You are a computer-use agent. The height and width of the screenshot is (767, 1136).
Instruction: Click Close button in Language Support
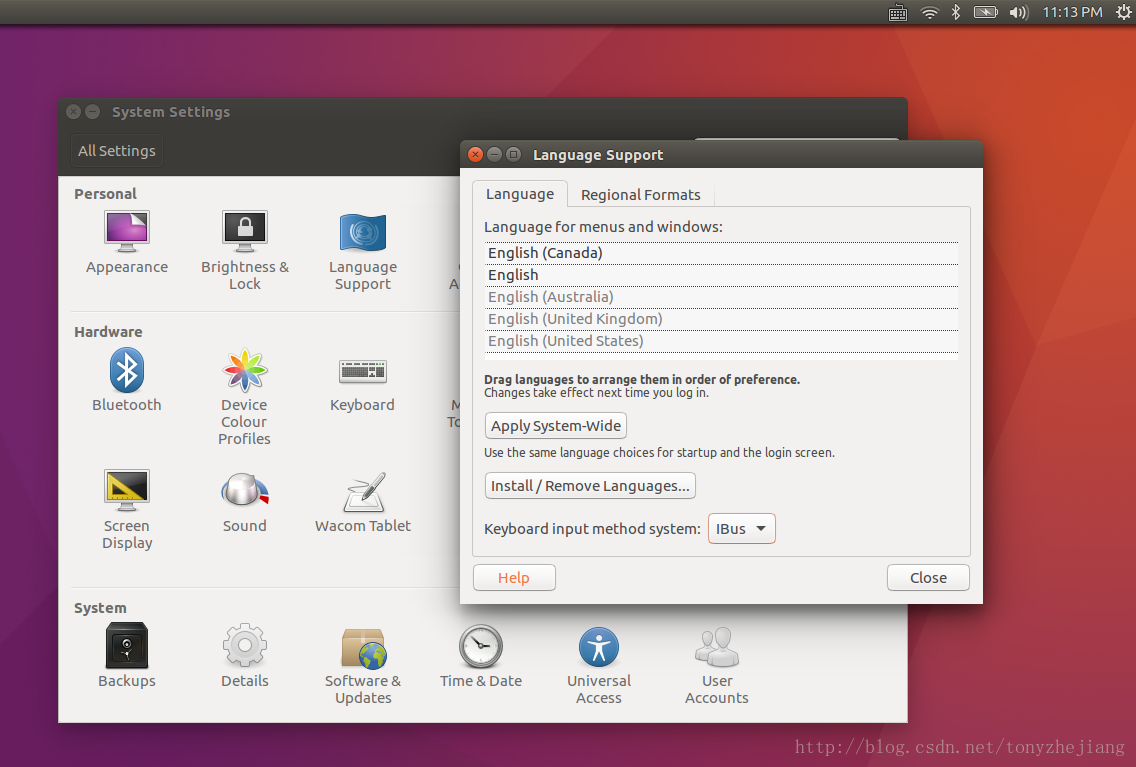(928, 578)
